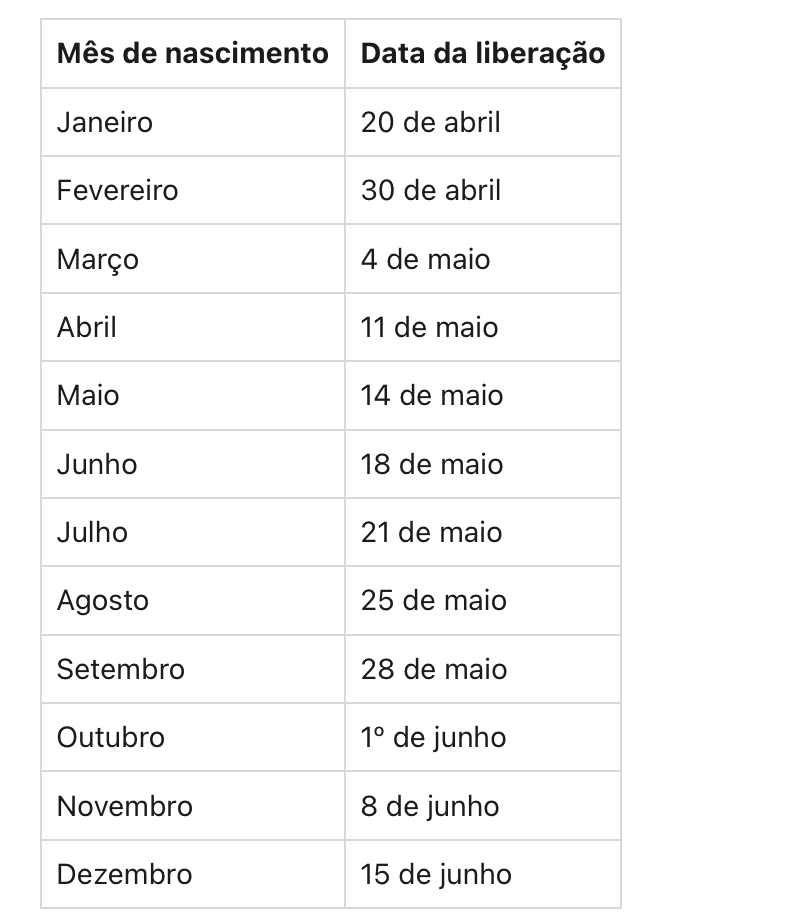Click the 'Mês de nascimento' column header
787x922 pixels.
[192, 53]
